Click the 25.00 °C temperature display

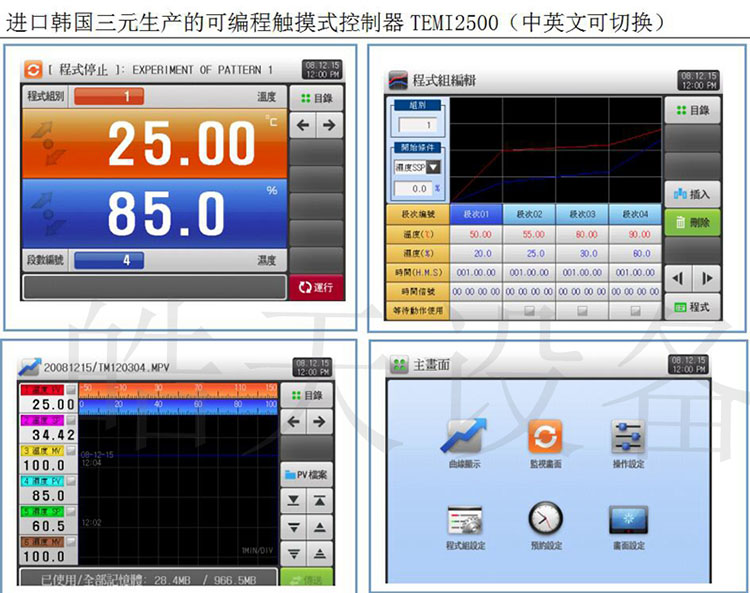(154, 143)
